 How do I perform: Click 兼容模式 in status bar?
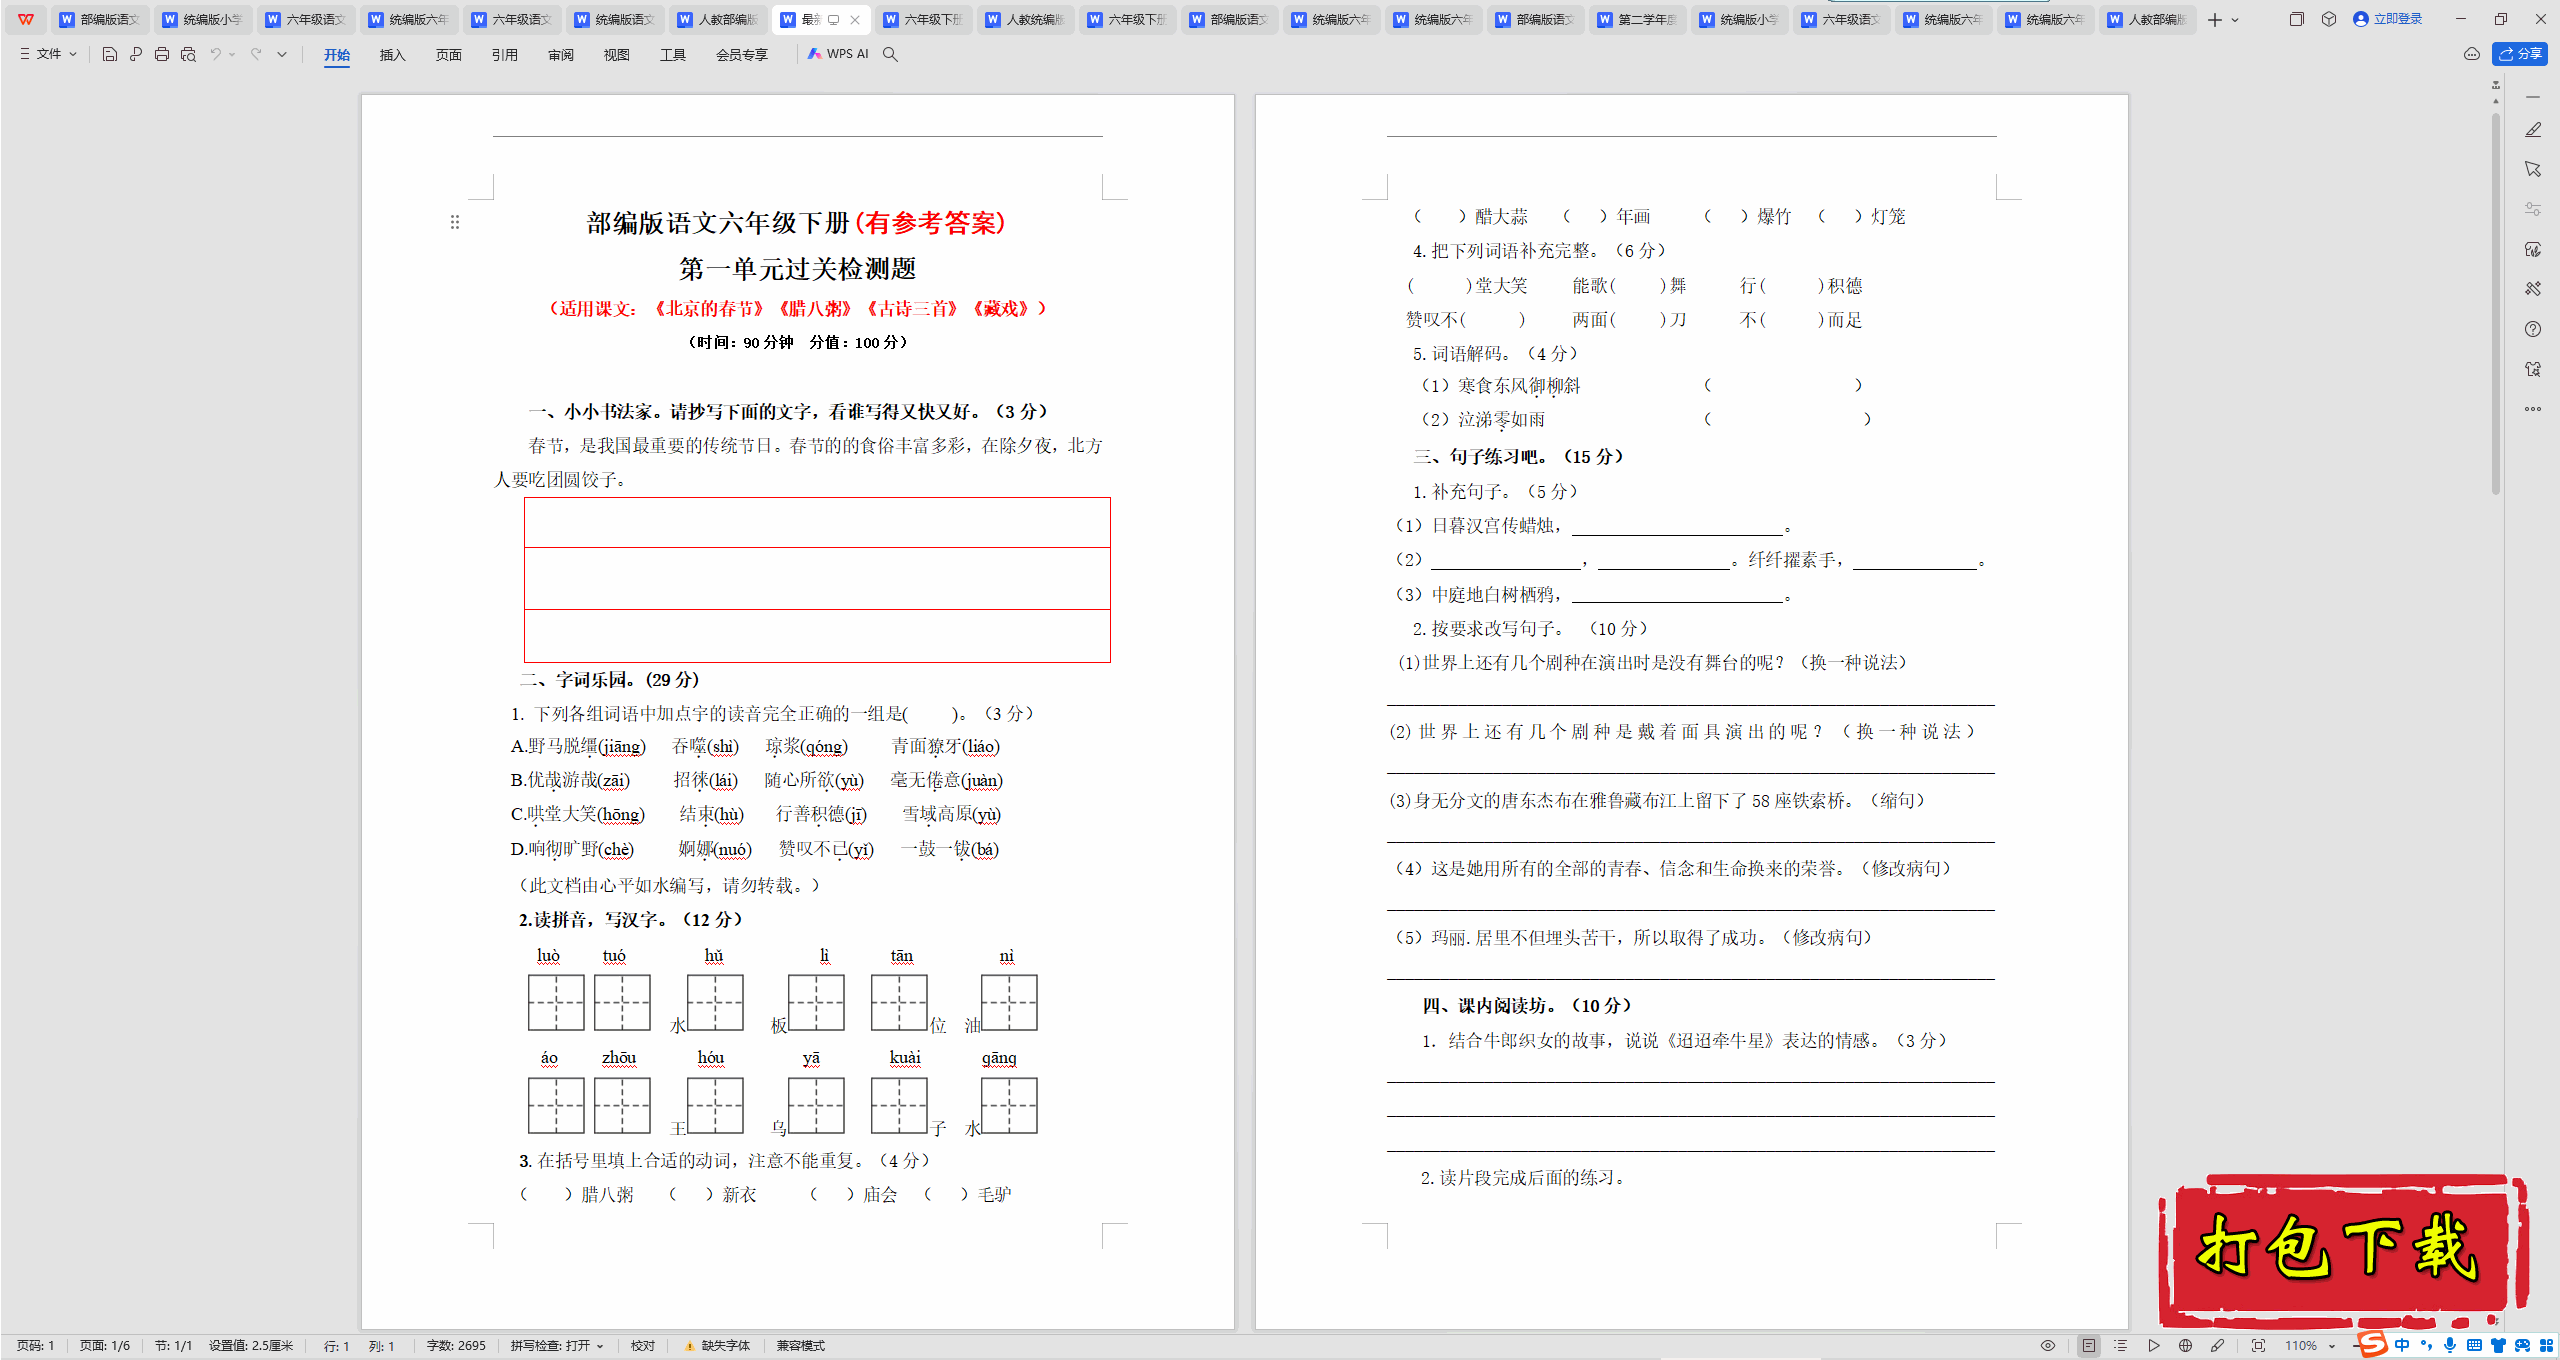(x=801, y=1346)
